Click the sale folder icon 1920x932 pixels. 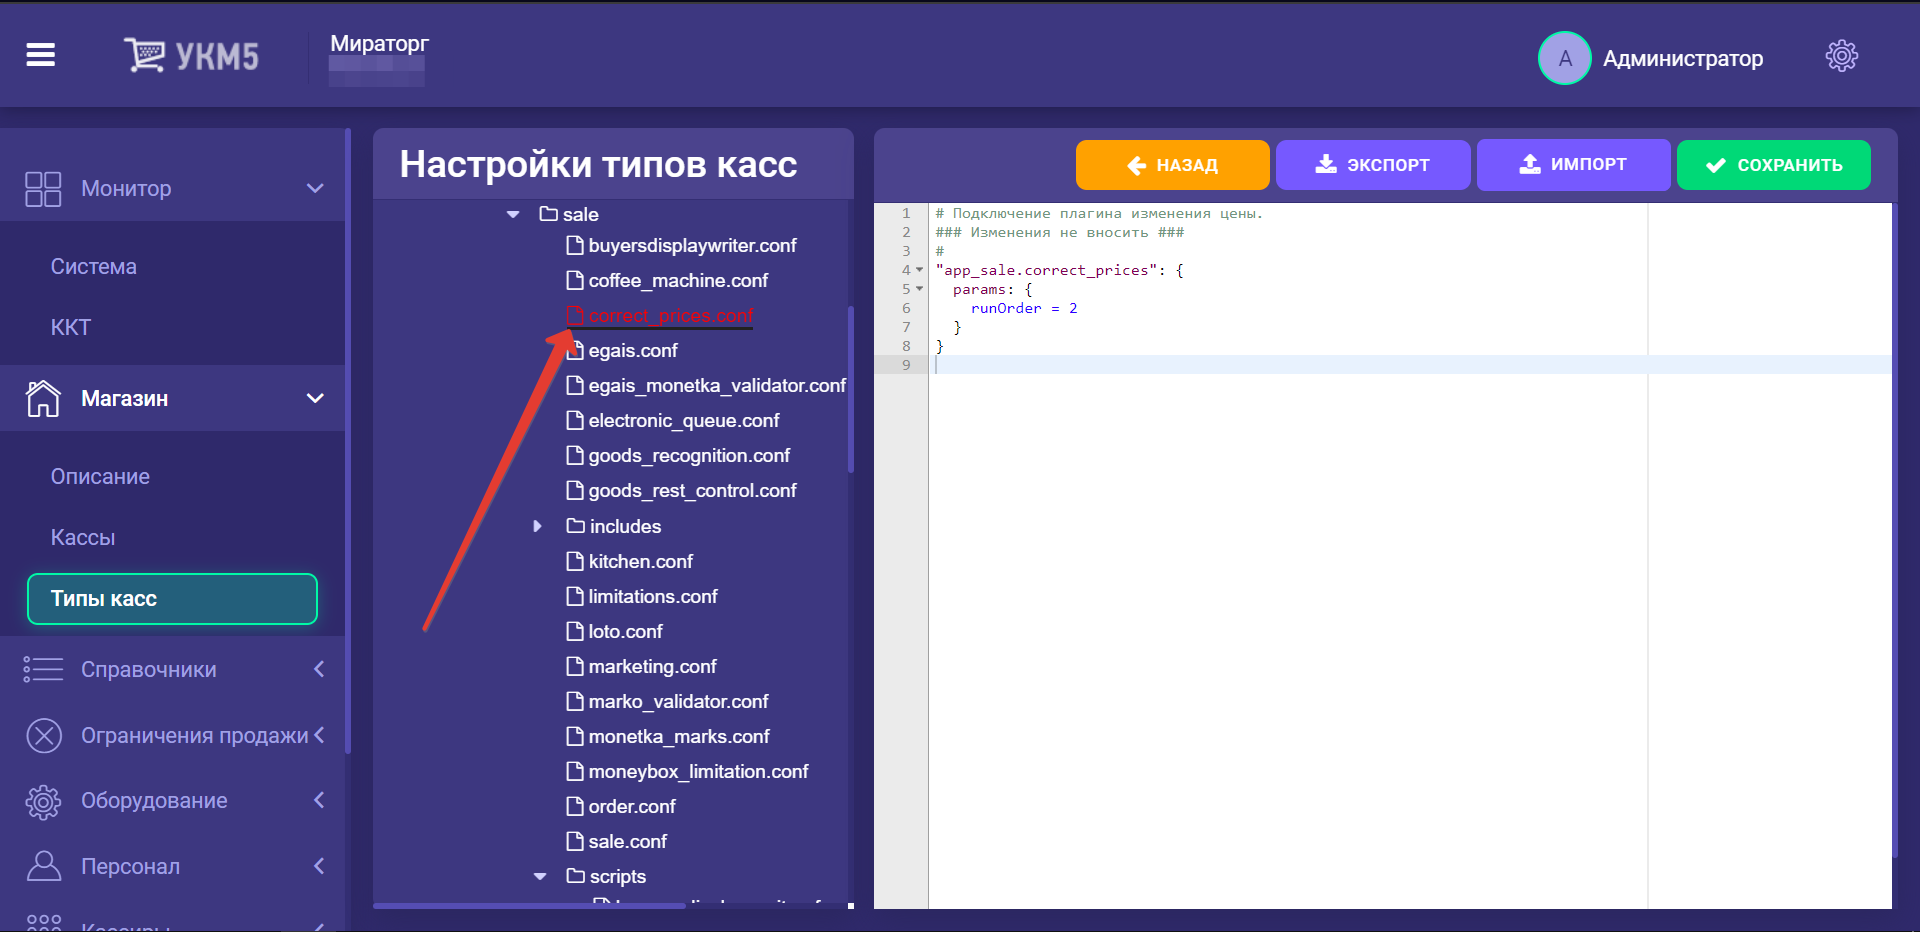(x=548, y=213)
